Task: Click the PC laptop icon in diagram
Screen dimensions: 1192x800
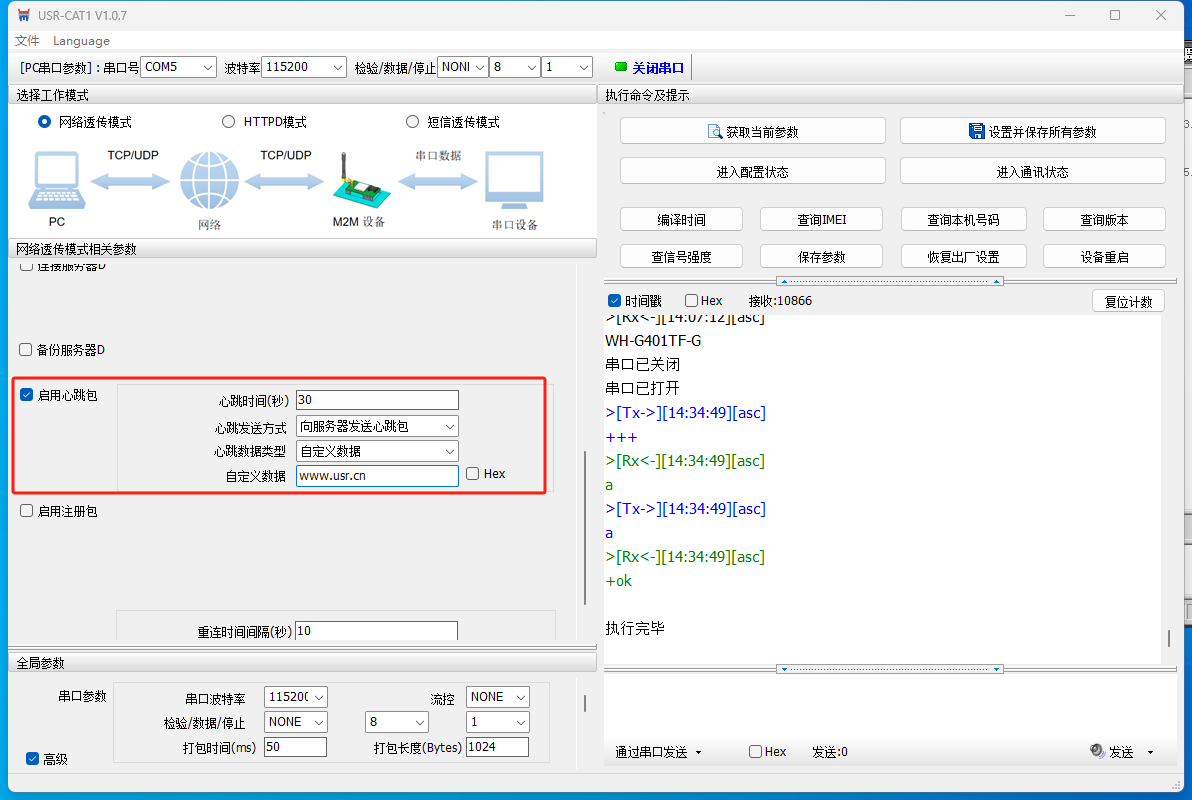Action: [x=57, y=182]
